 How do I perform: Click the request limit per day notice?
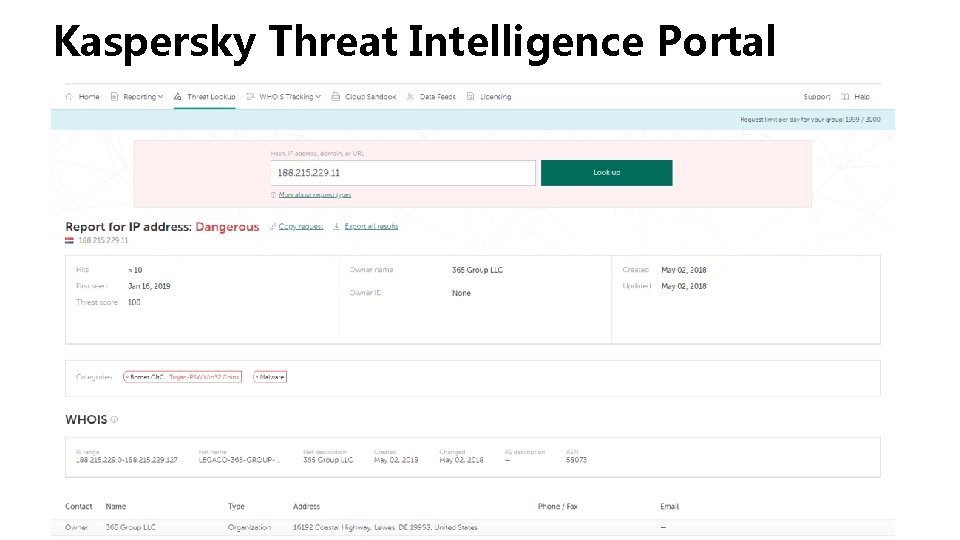click(810, 119)
